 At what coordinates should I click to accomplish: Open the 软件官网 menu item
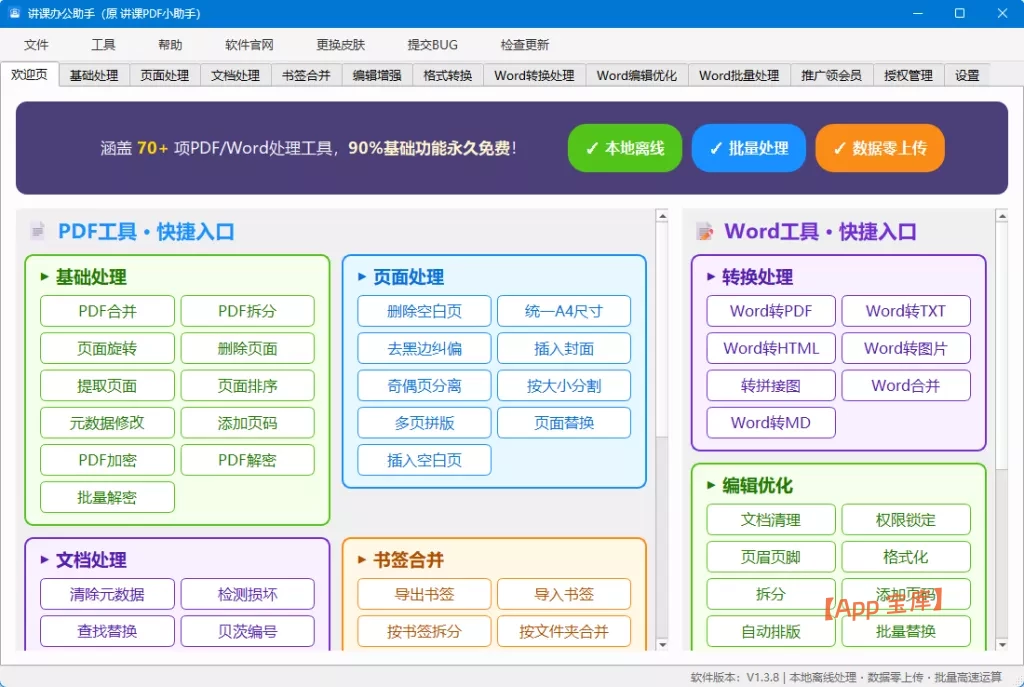(249, 44)
